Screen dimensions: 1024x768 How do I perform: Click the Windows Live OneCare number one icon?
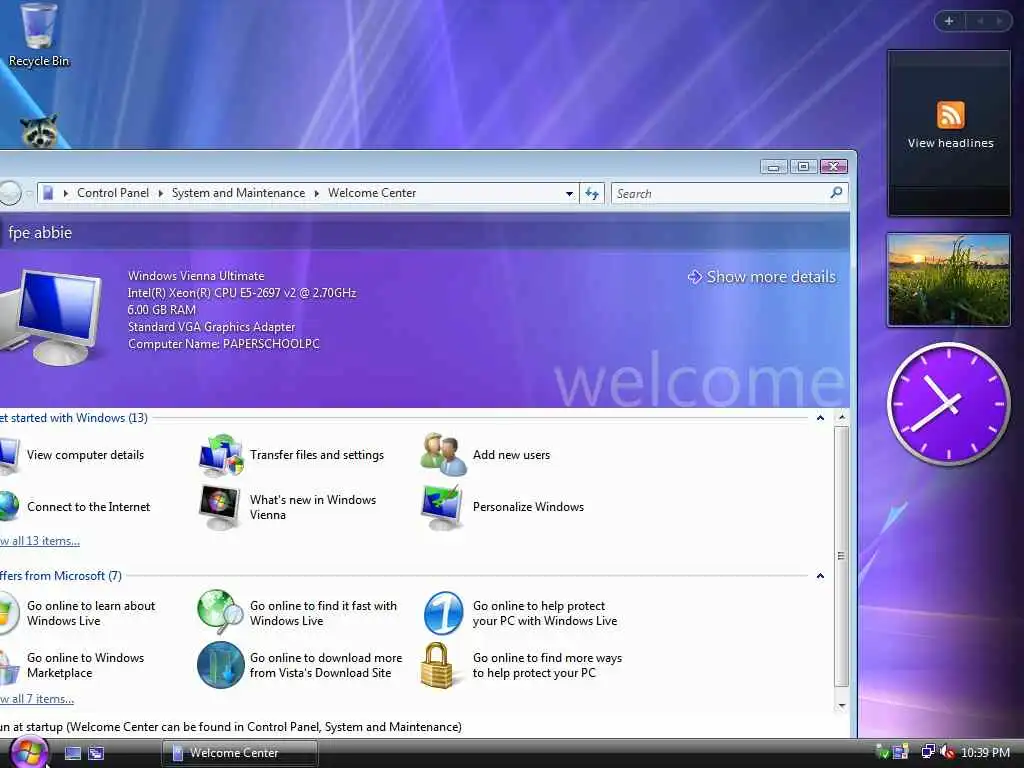[443, 613]
